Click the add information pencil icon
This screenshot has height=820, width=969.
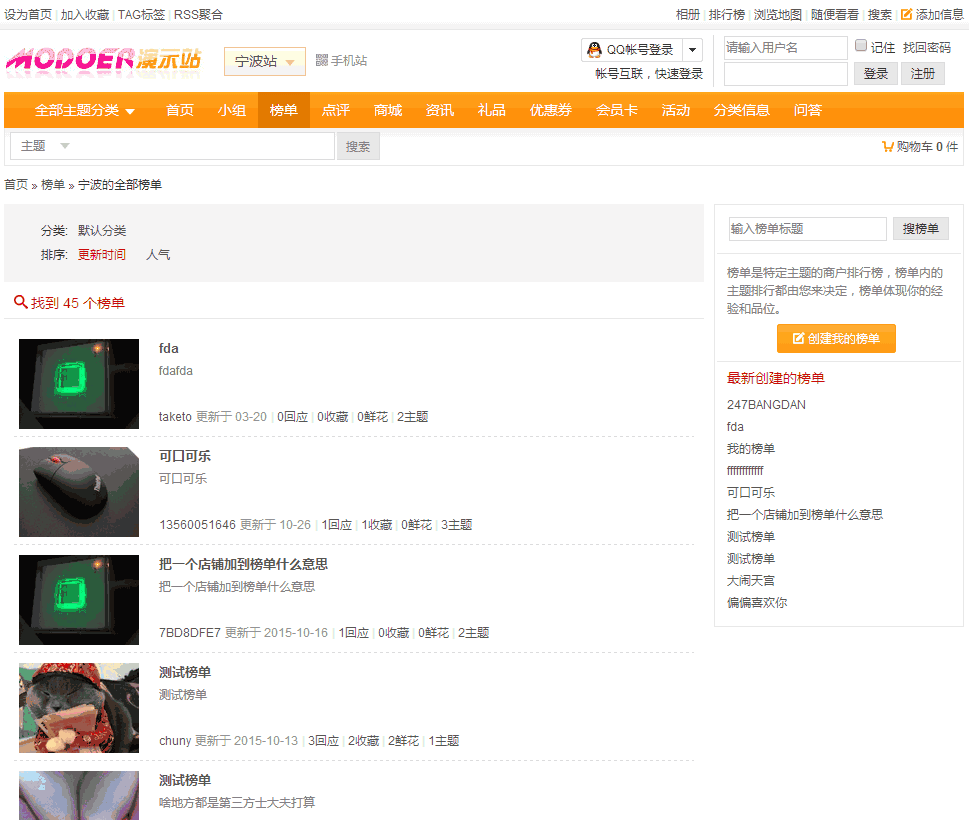(906, 15)
